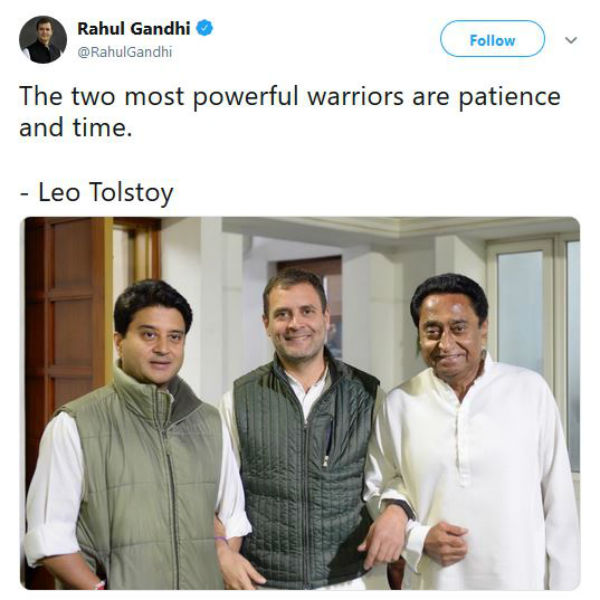This screenshot has width=600, height=600.
Task: Open the attached photo of three men
Action: pyautogui.click(x=300, y=402)
